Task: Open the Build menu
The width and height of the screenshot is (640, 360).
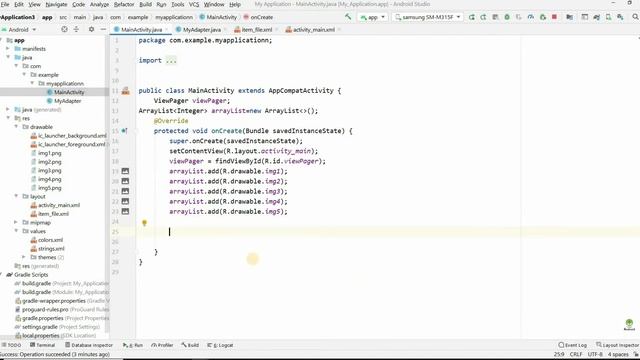Action: 145,4
